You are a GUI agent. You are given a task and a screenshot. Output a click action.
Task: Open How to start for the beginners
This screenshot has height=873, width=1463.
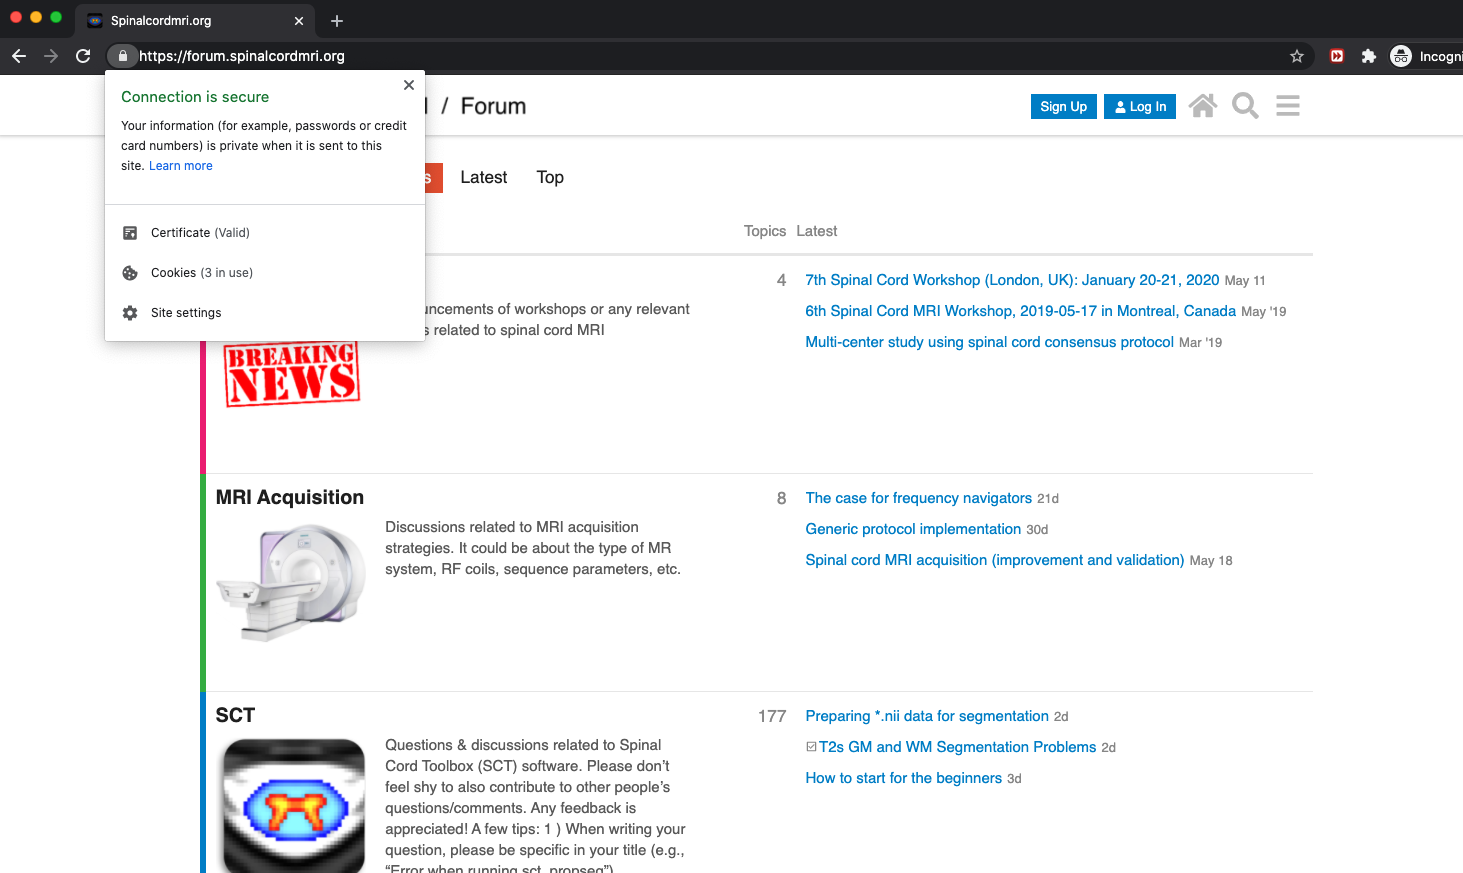[x=903, y=778]
